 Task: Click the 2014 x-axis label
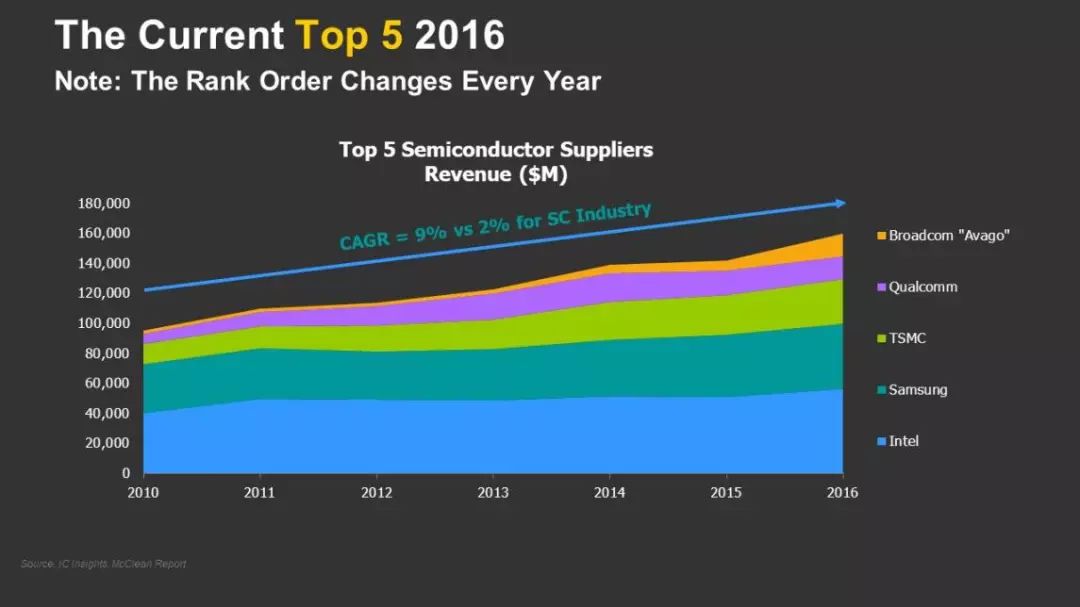tap(610, 493)
